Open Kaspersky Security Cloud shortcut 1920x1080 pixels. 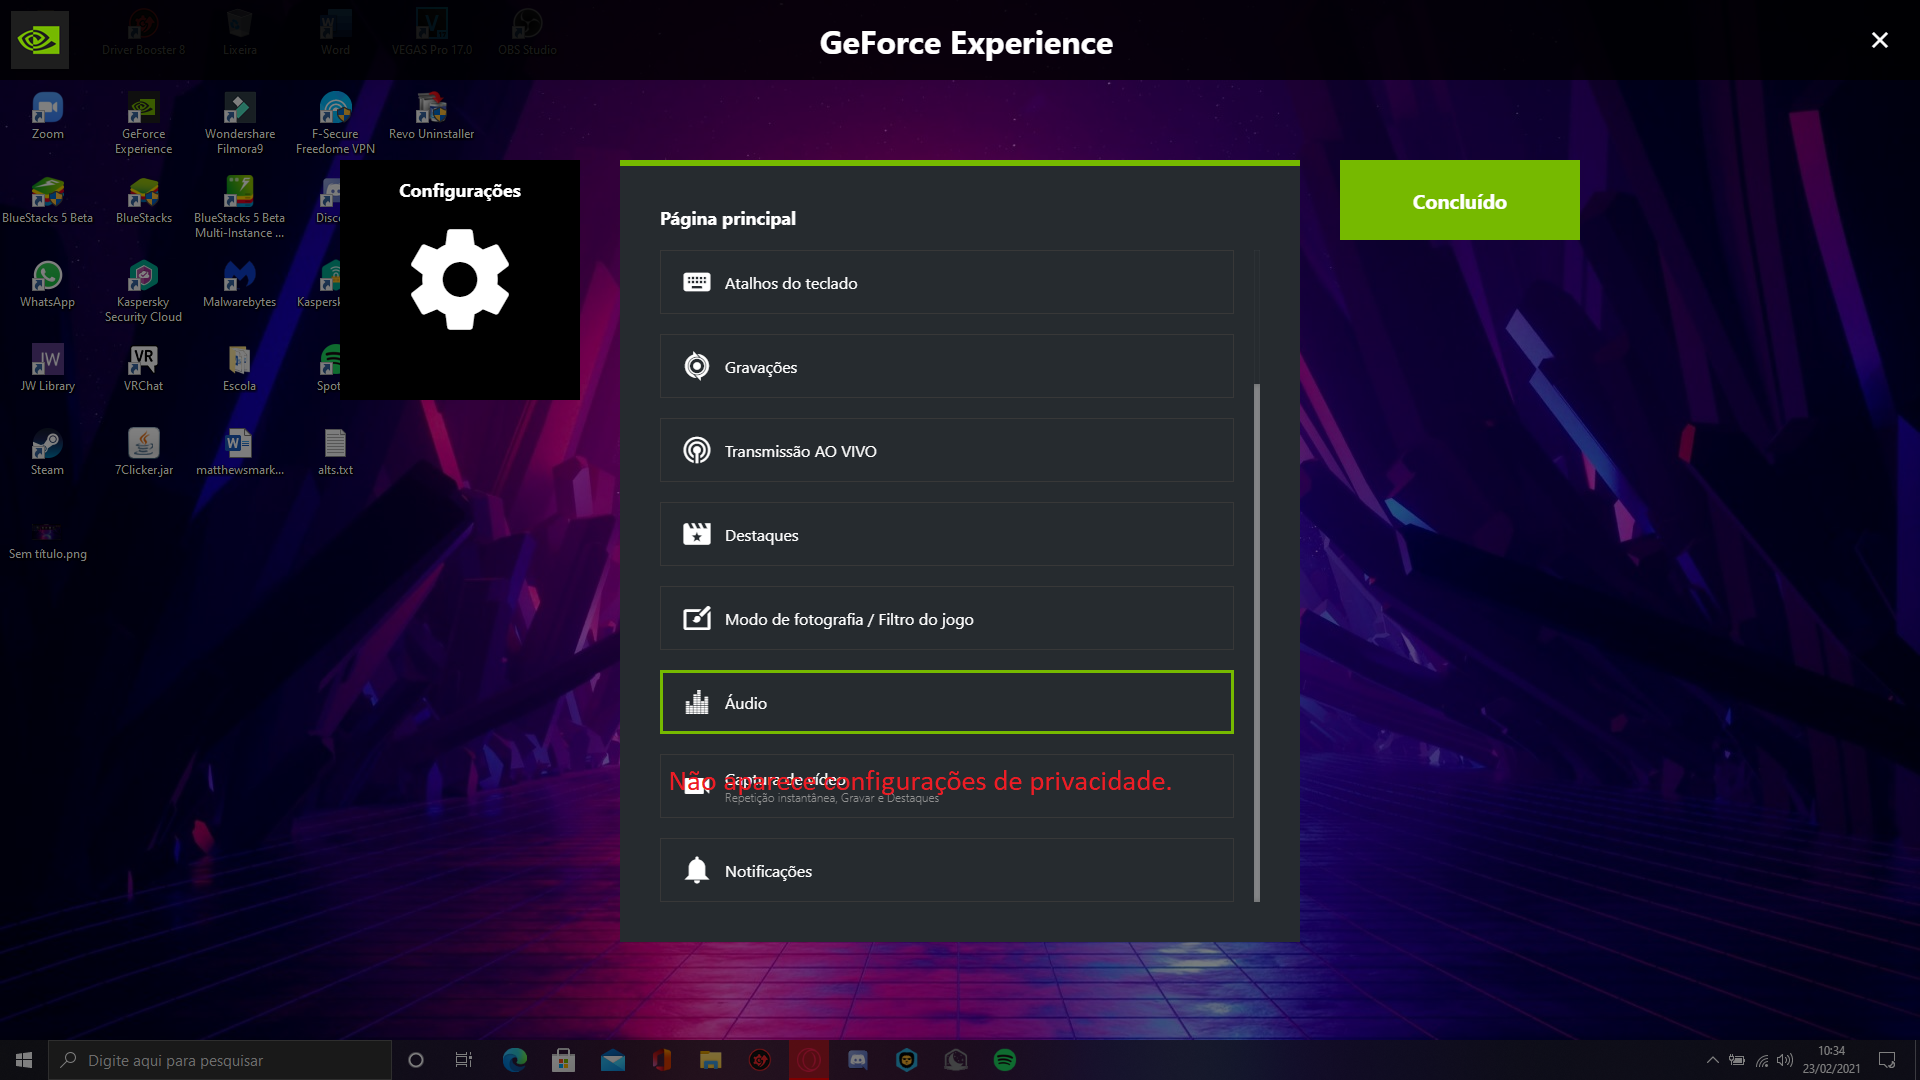[x=143, y=292]
